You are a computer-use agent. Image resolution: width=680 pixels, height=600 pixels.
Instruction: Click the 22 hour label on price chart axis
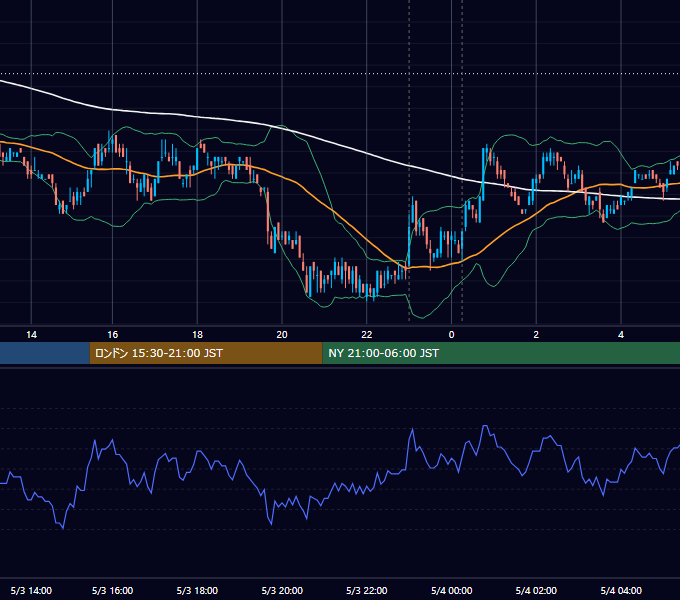[x=367, y=335]
